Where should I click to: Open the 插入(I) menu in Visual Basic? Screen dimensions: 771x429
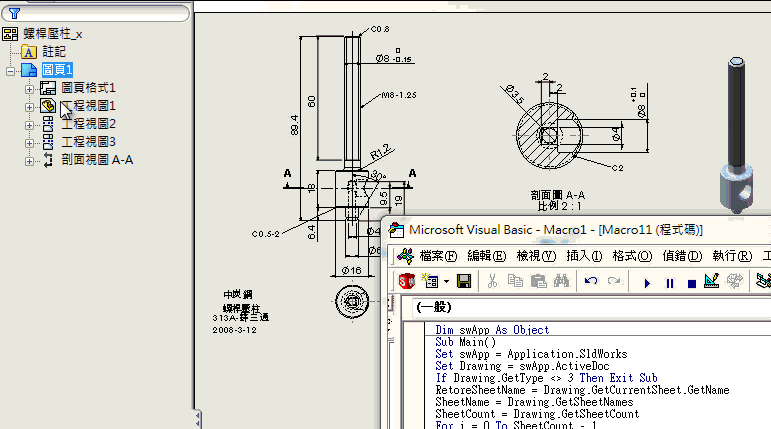pyautogui.click(x=584, y=256)
